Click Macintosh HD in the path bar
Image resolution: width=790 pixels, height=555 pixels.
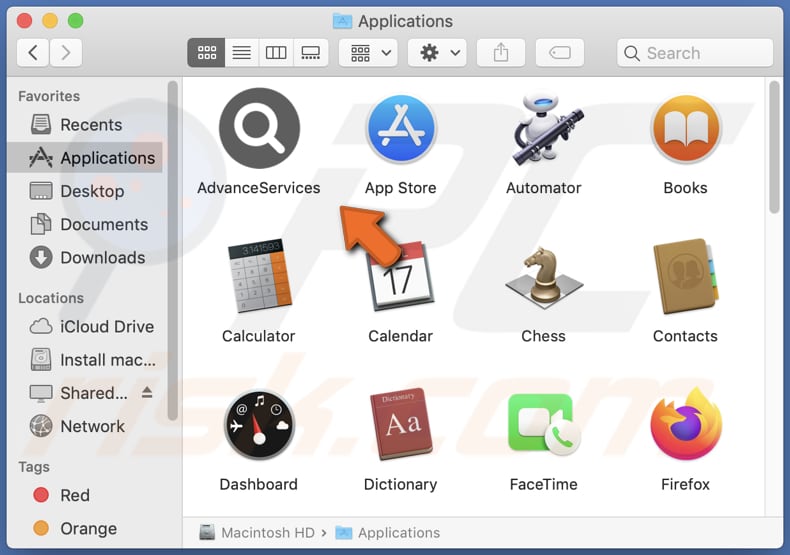pos(257,532)
